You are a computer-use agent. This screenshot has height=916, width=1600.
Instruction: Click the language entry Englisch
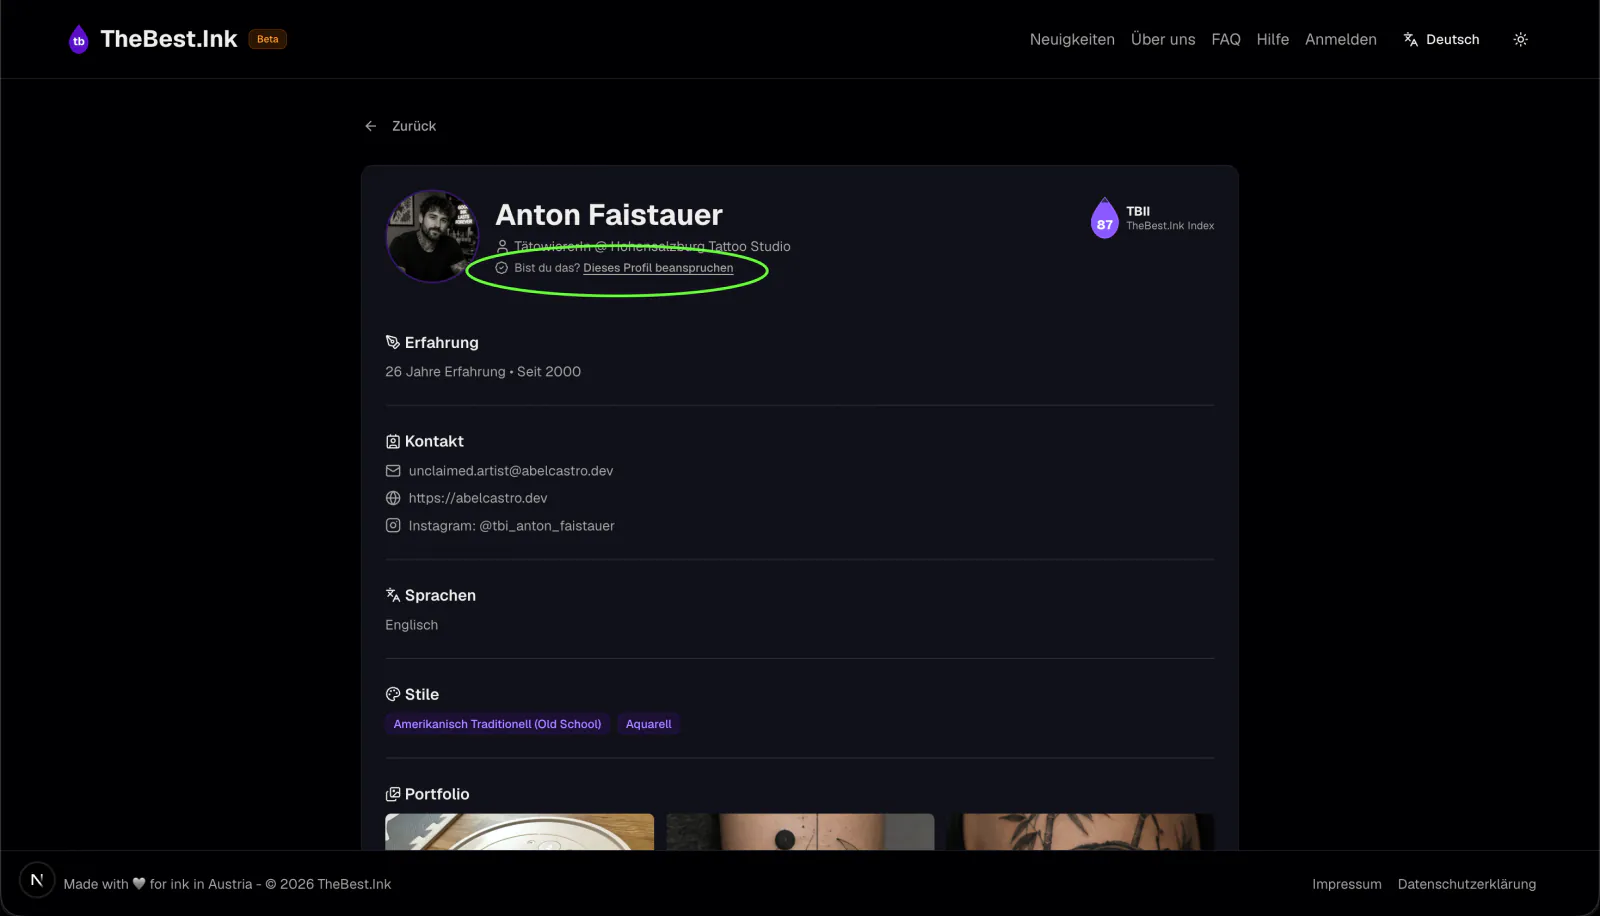click(412, 625)
